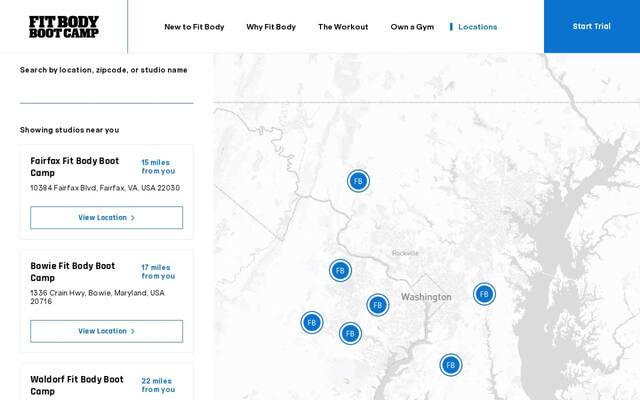Open the Waldorf Fit Body Boot Camp title
This screenshot has width=640, height=400.
(x=77, y=385)
